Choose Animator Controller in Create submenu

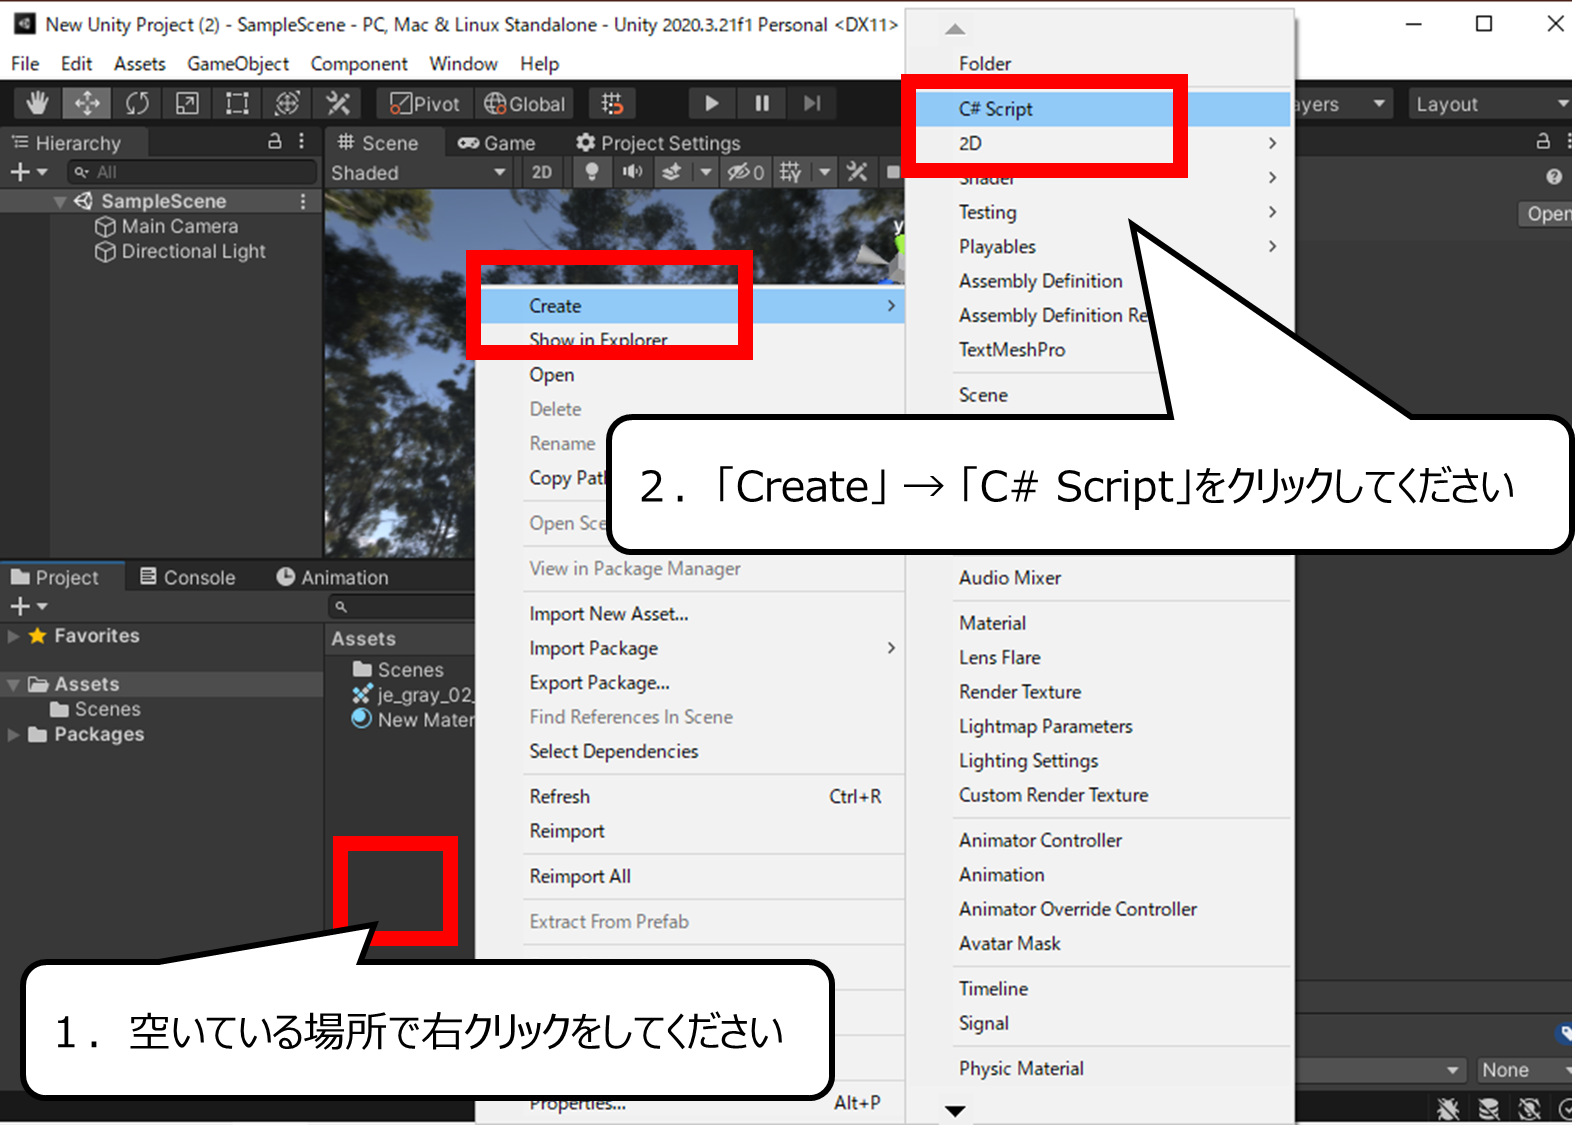click(x=1040, y=840)
